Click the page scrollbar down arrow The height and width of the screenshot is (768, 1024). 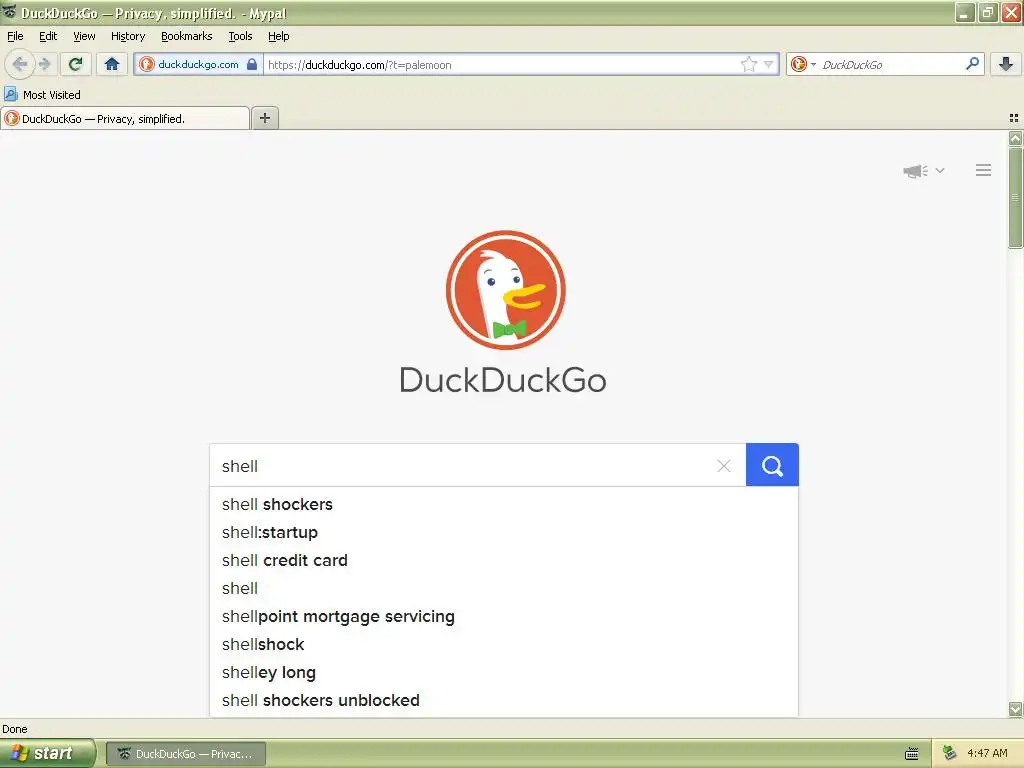point(1015,709)
